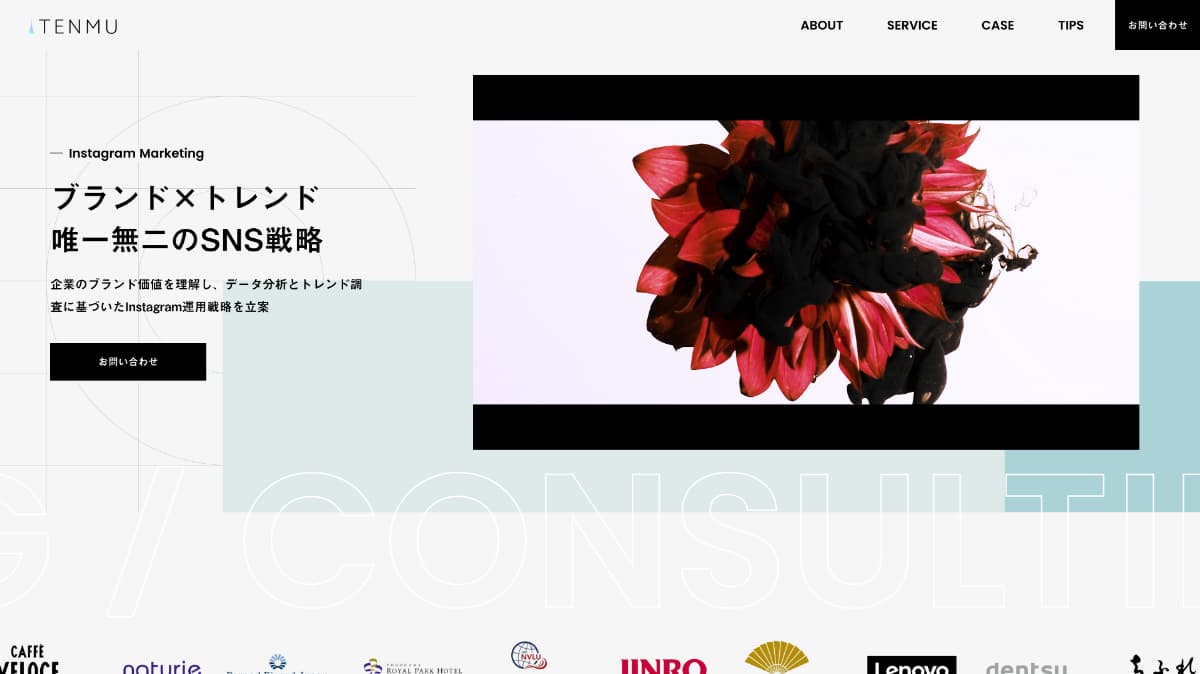Select TIPS in the top navigation
The width and height of the screenshot is (1200, 674).
(x=1070, y=25)
